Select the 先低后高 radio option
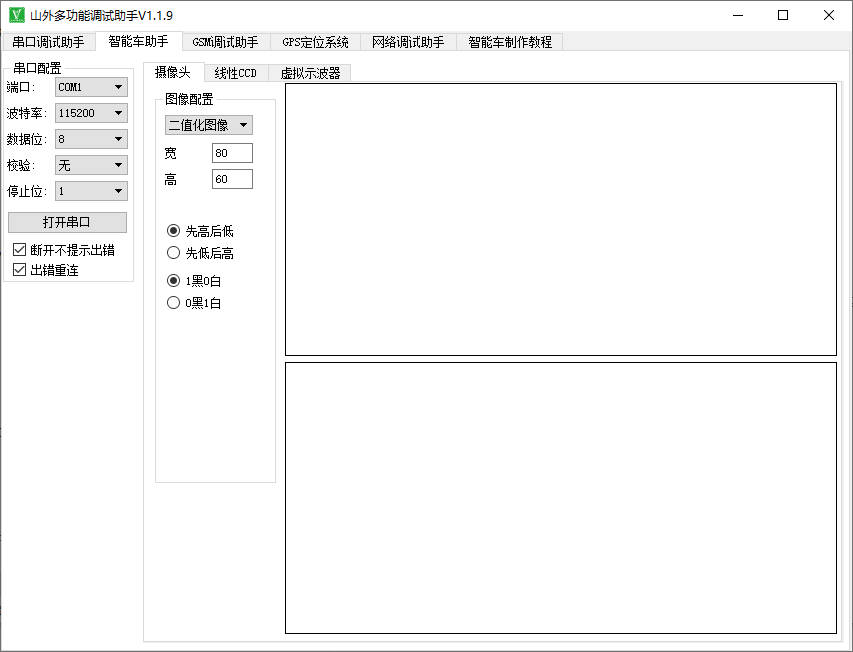 coord(174,253)
